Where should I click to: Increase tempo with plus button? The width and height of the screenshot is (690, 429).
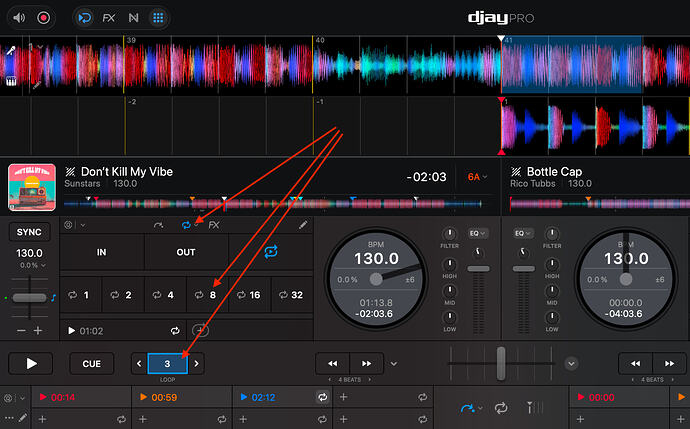(x=38, y=330)
